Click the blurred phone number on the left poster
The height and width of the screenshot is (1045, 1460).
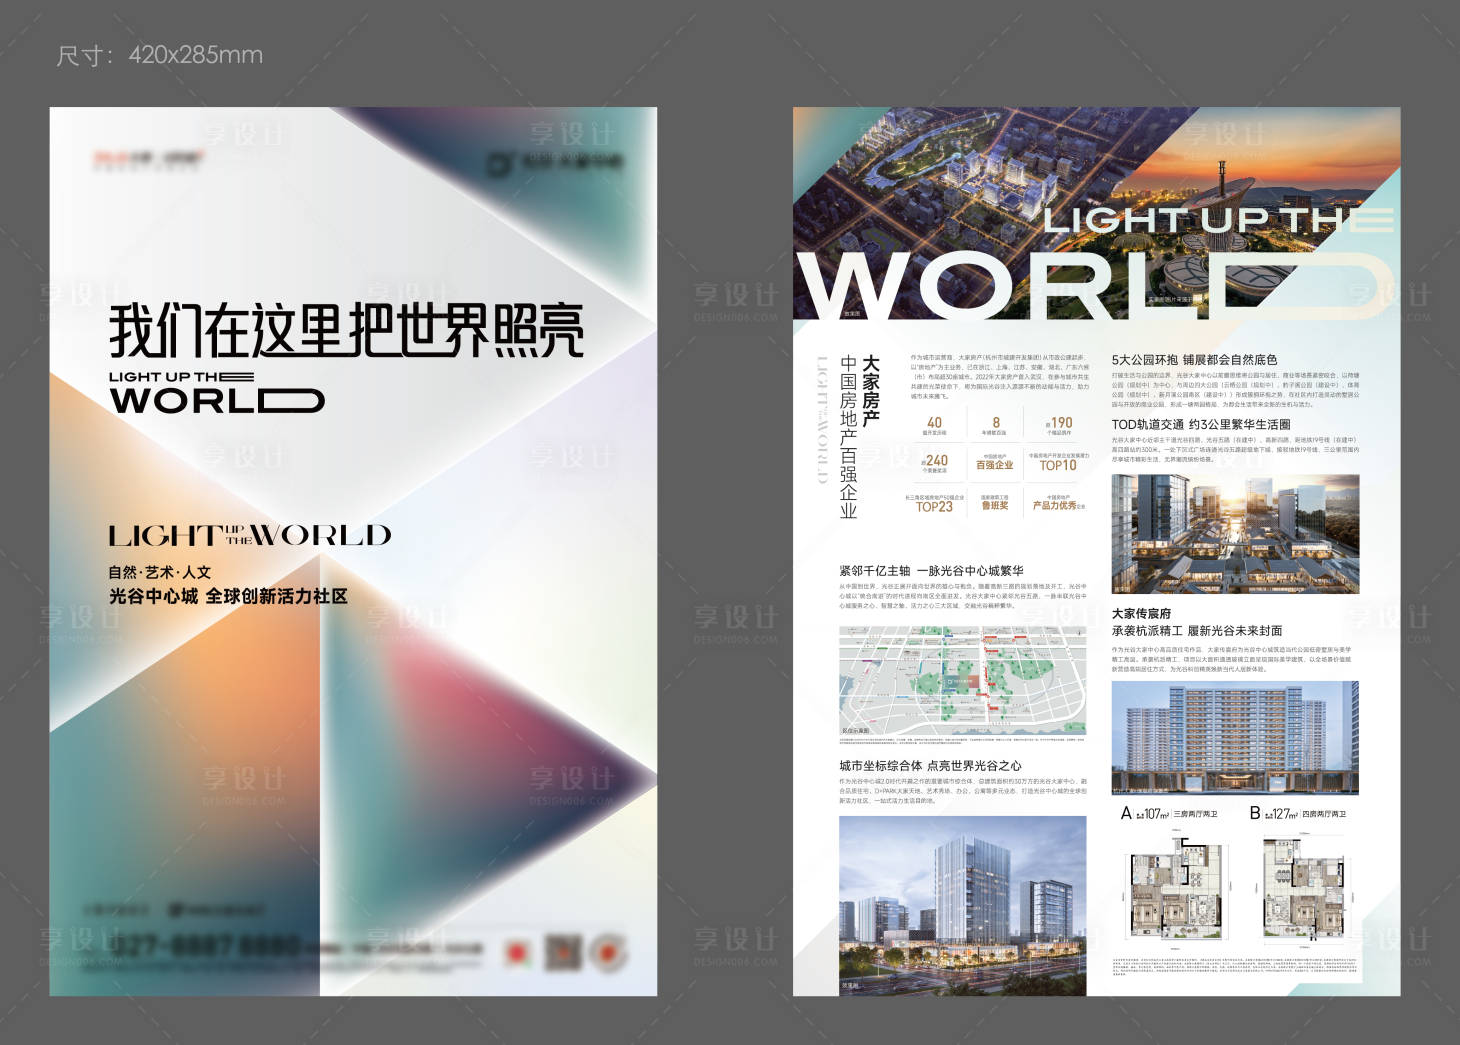pos(209,945)
